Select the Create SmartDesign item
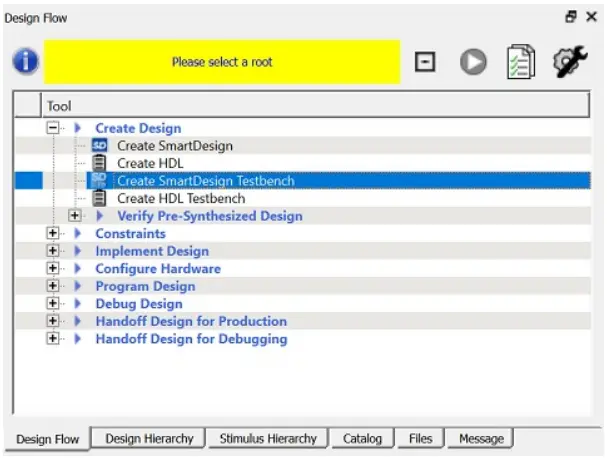Screen dimensions: 607x458 (175, 146)
